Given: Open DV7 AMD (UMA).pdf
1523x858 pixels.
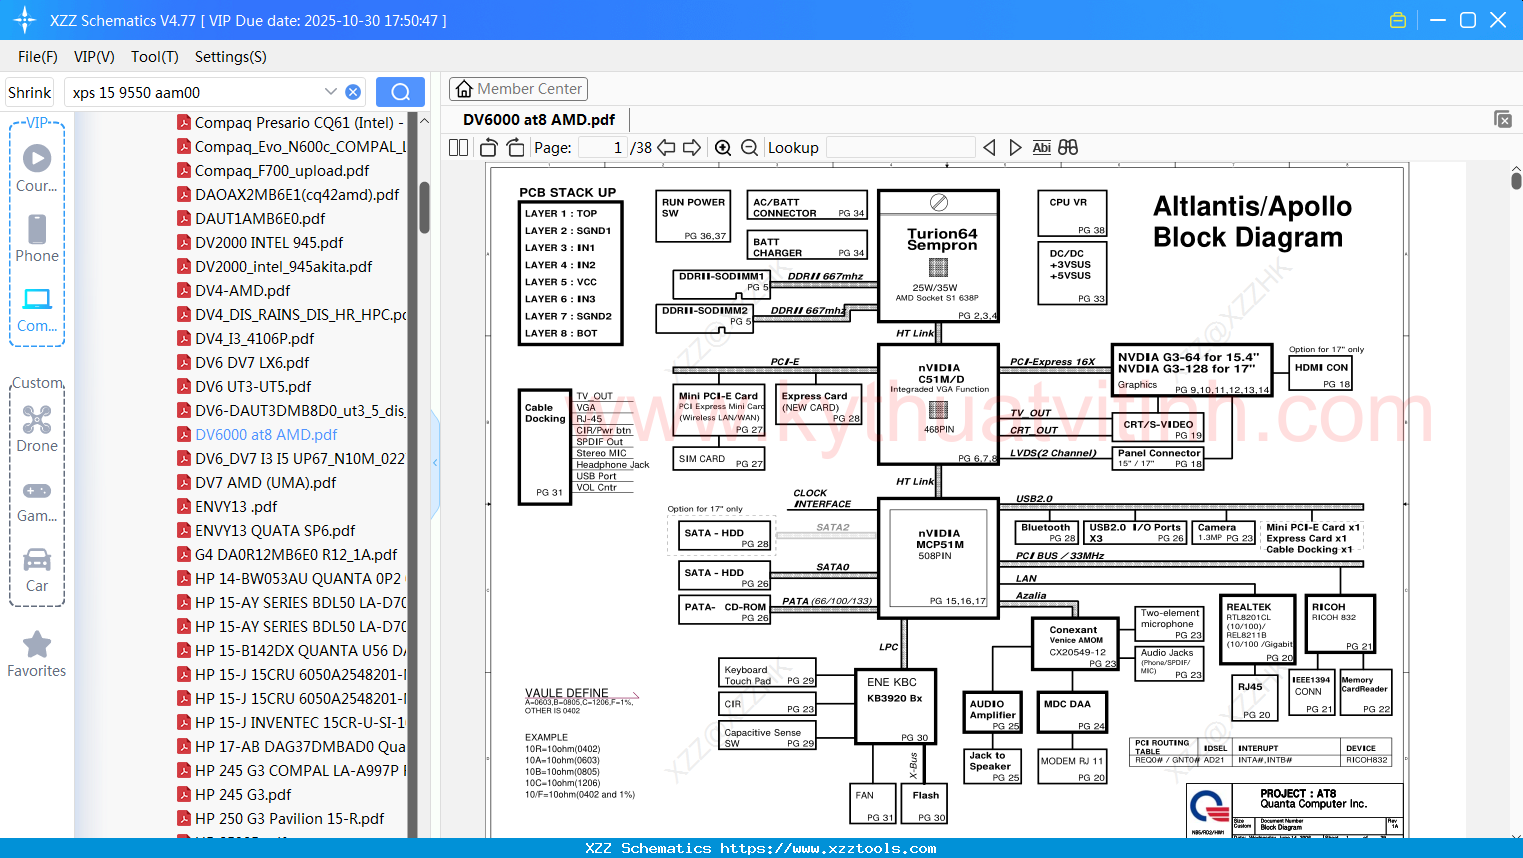Looking at the screenshot, I should [x=257, y=483].
